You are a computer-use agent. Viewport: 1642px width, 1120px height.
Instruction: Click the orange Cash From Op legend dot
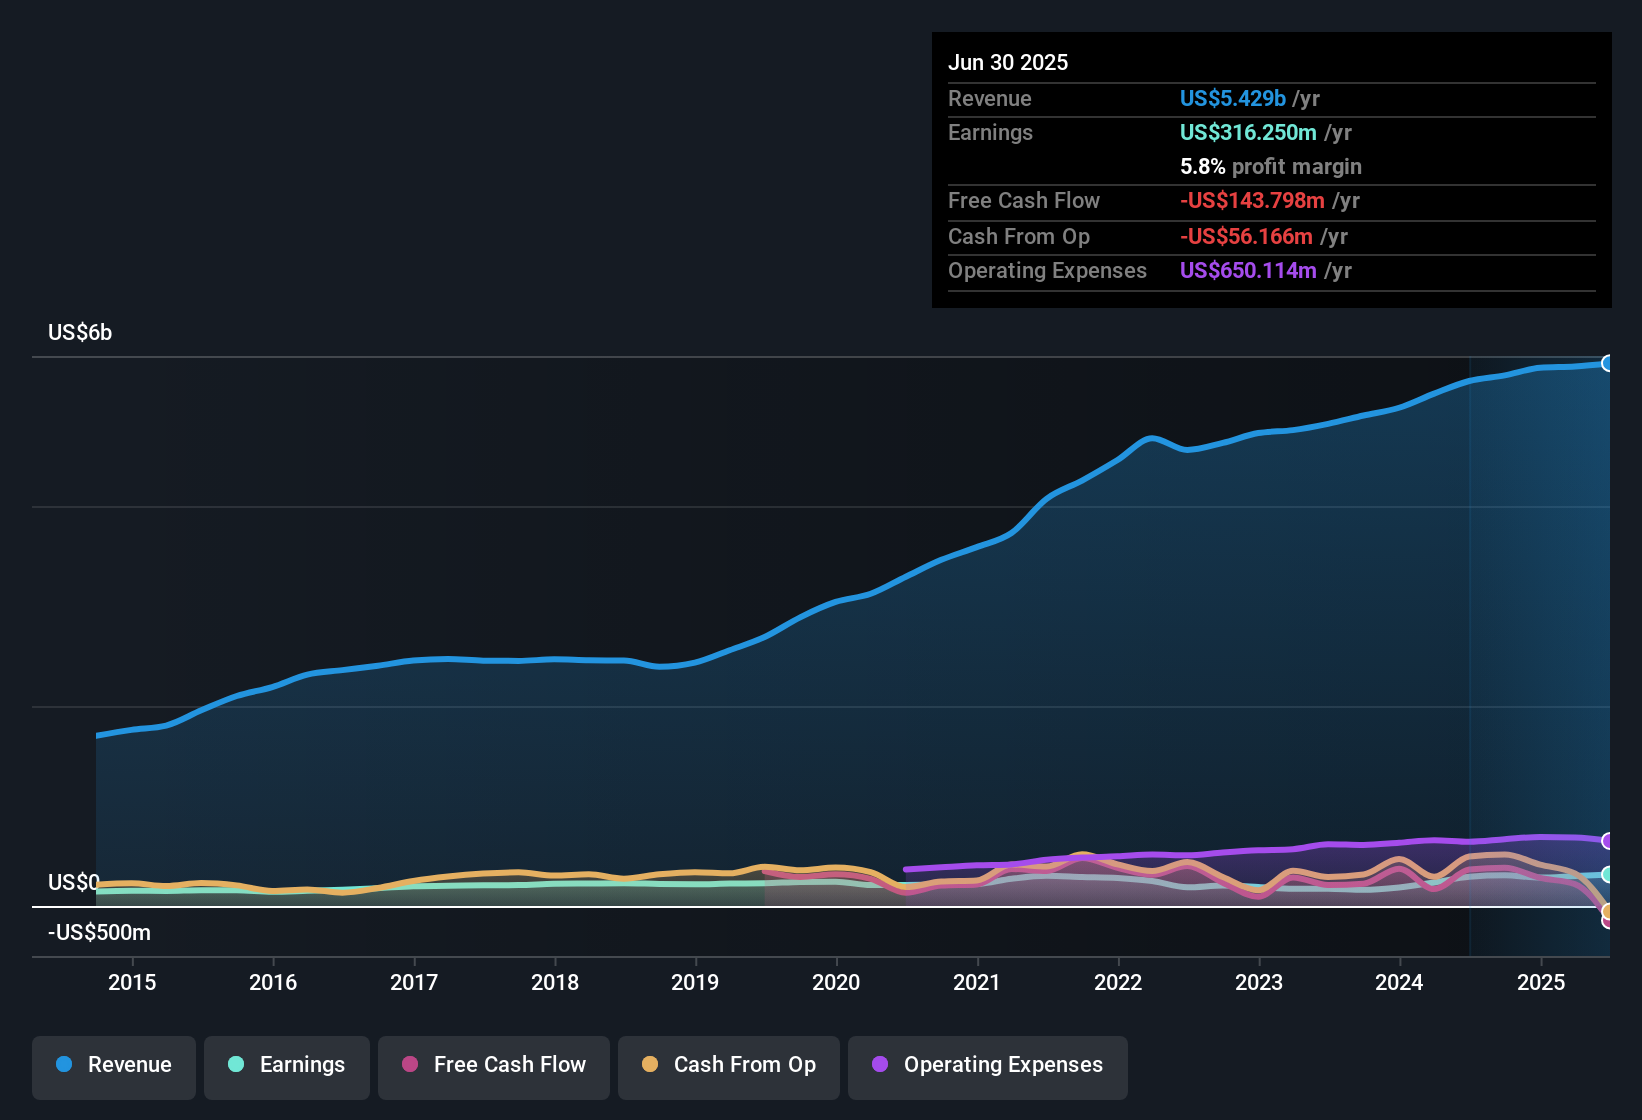tap(650, 1065)
